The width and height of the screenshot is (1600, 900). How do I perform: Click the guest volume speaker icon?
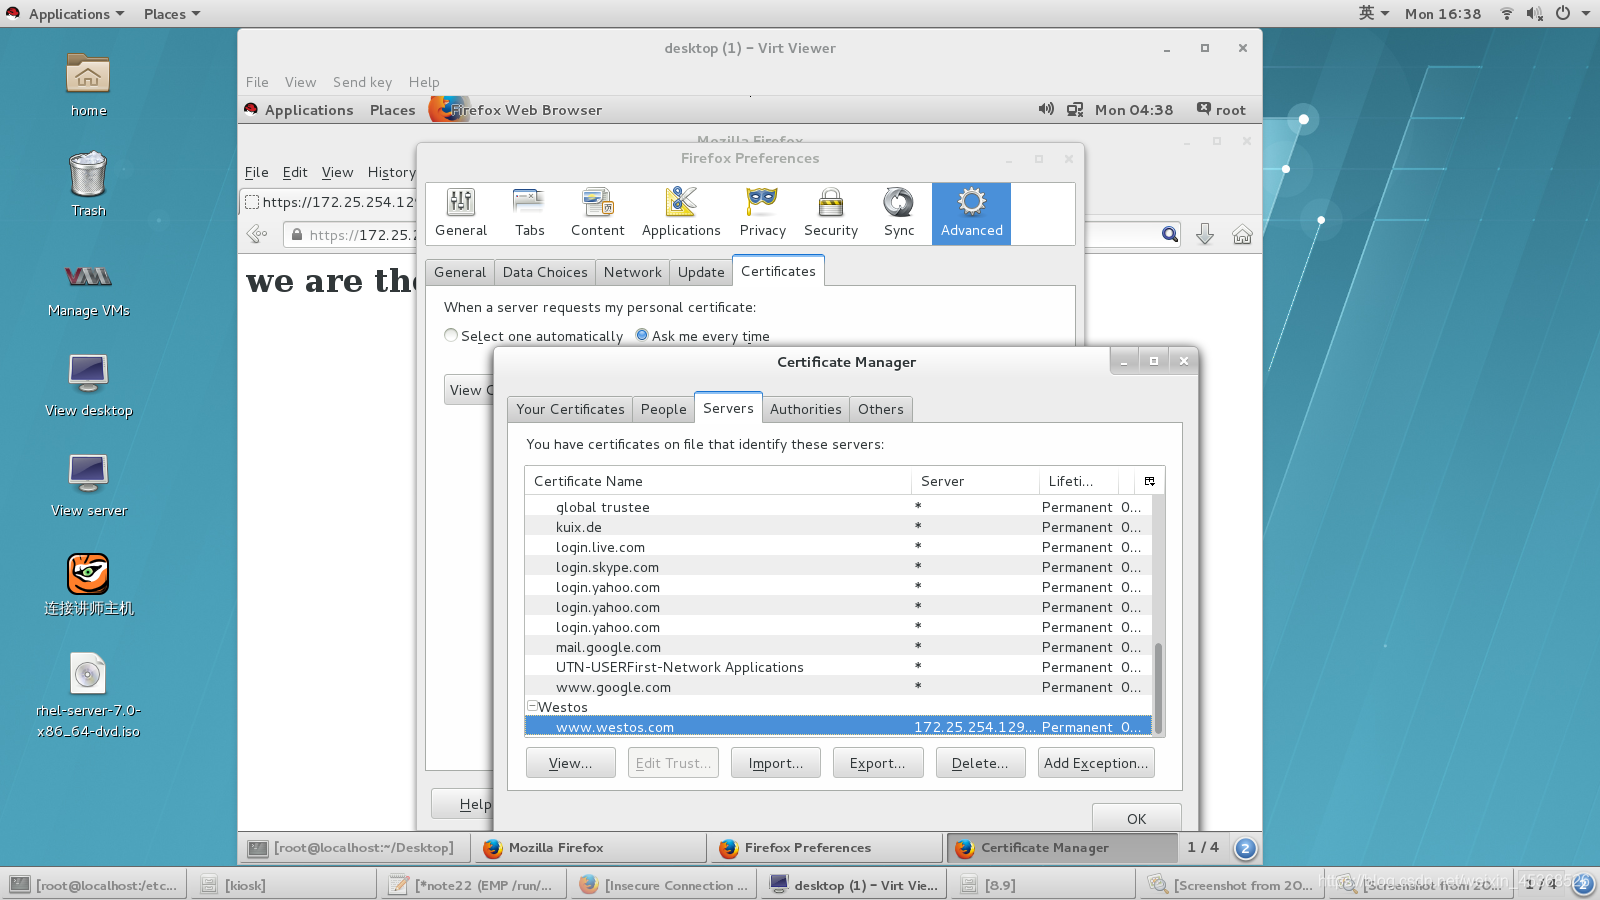(x=1046, y=109)
